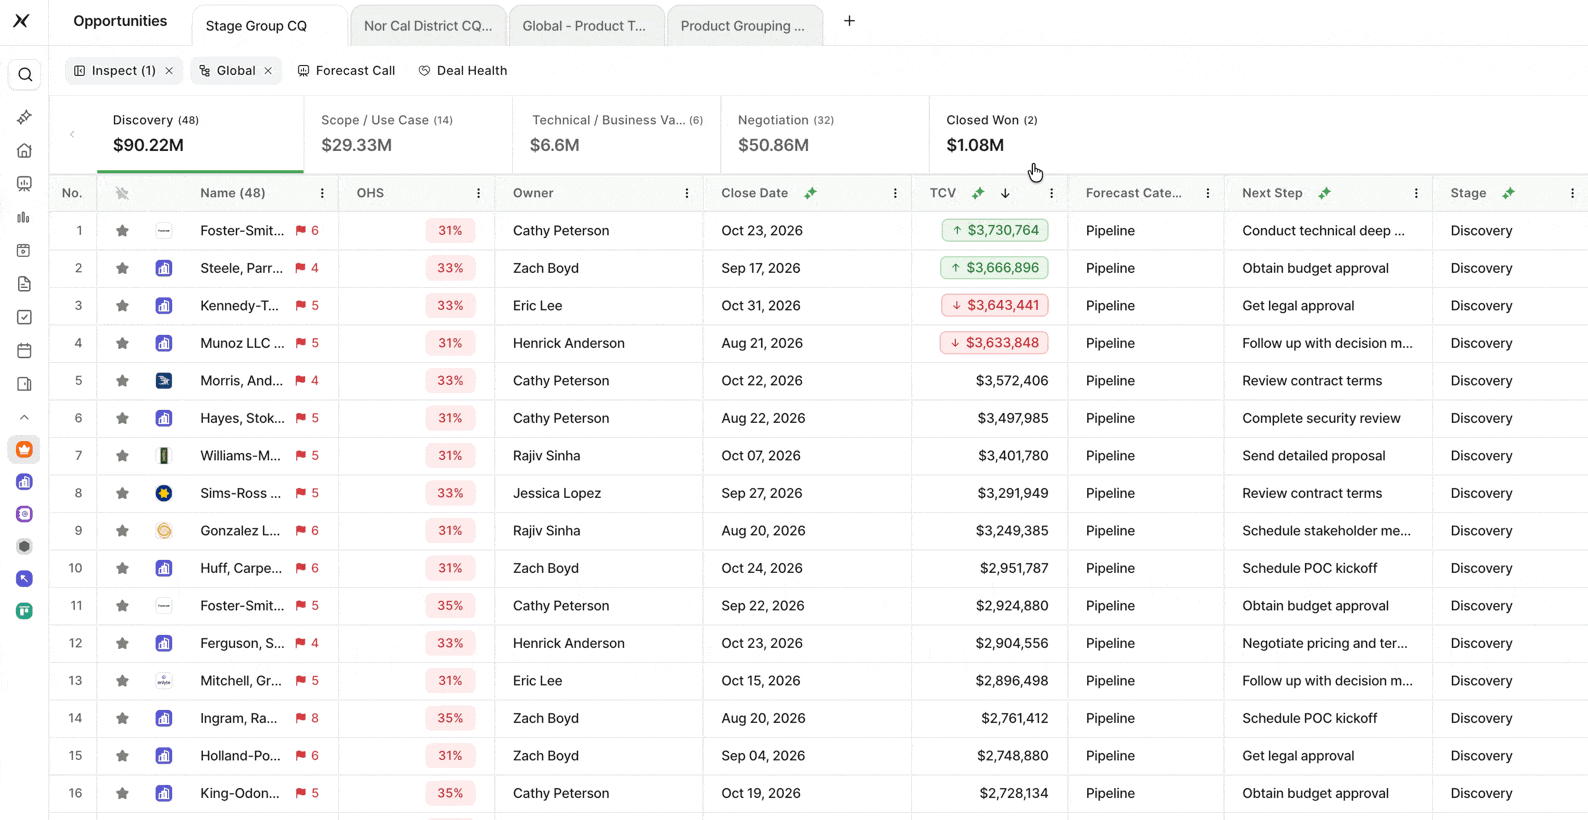Toggle the star filter in header row

(x=122, y=193)
